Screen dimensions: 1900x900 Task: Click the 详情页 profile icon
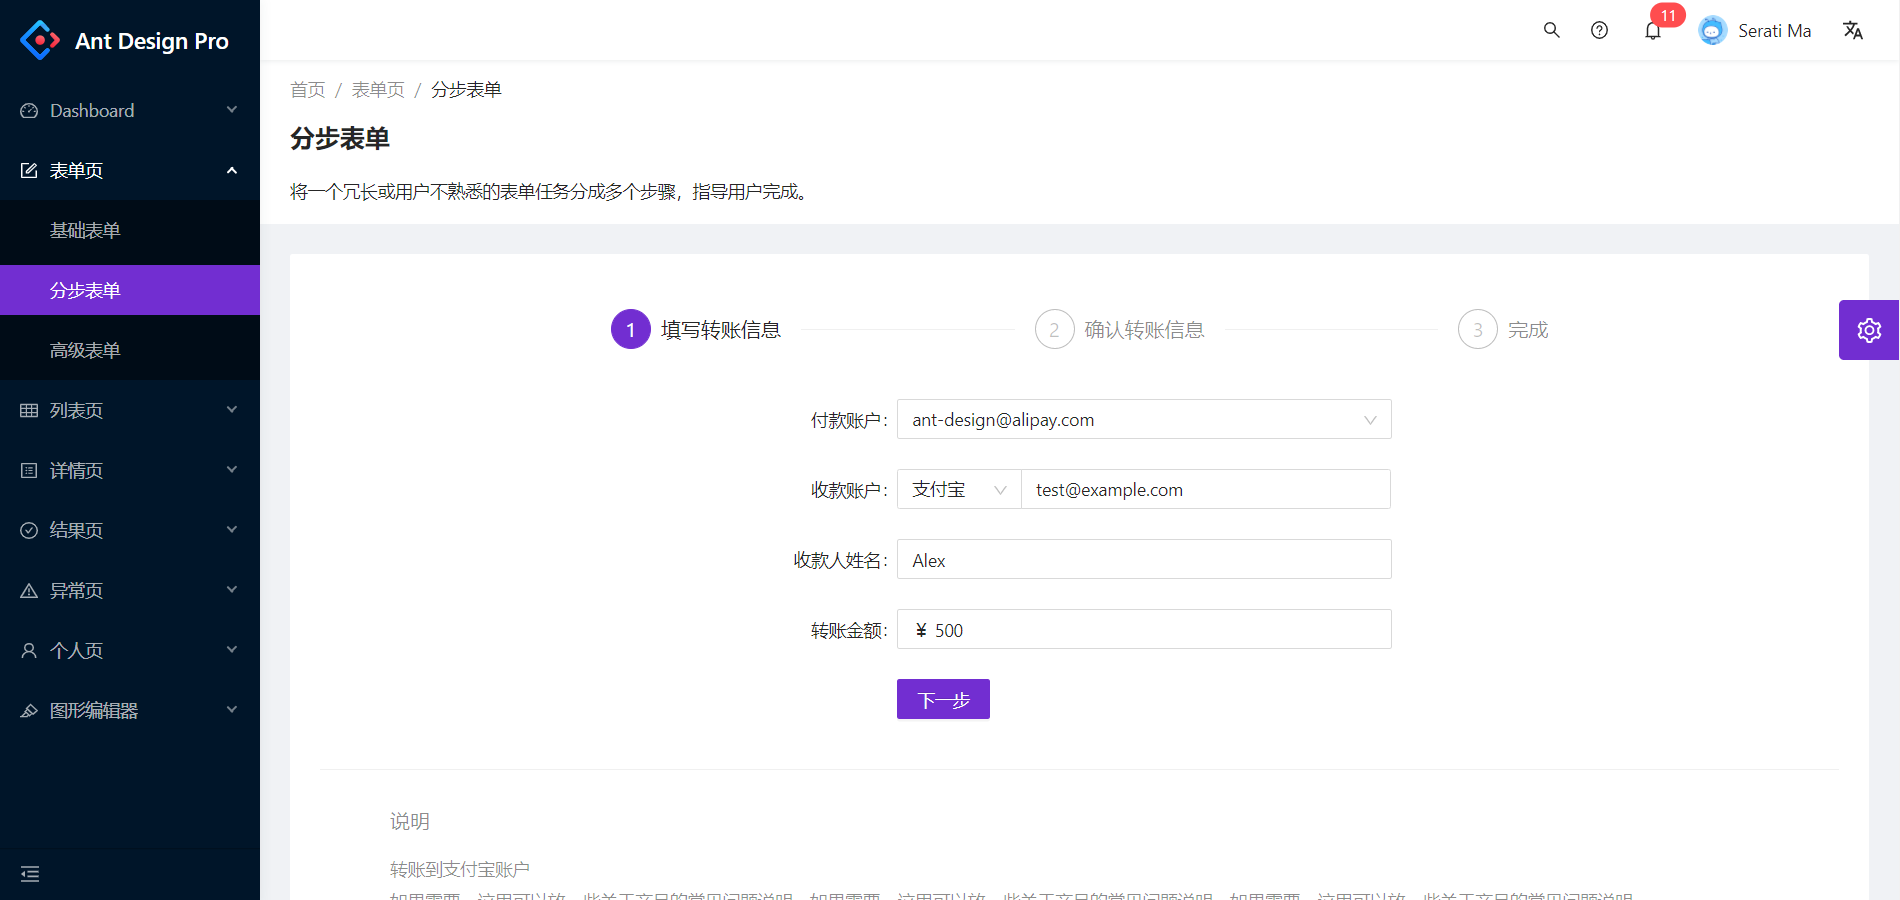pyautogui.click(x=29, y=471)
